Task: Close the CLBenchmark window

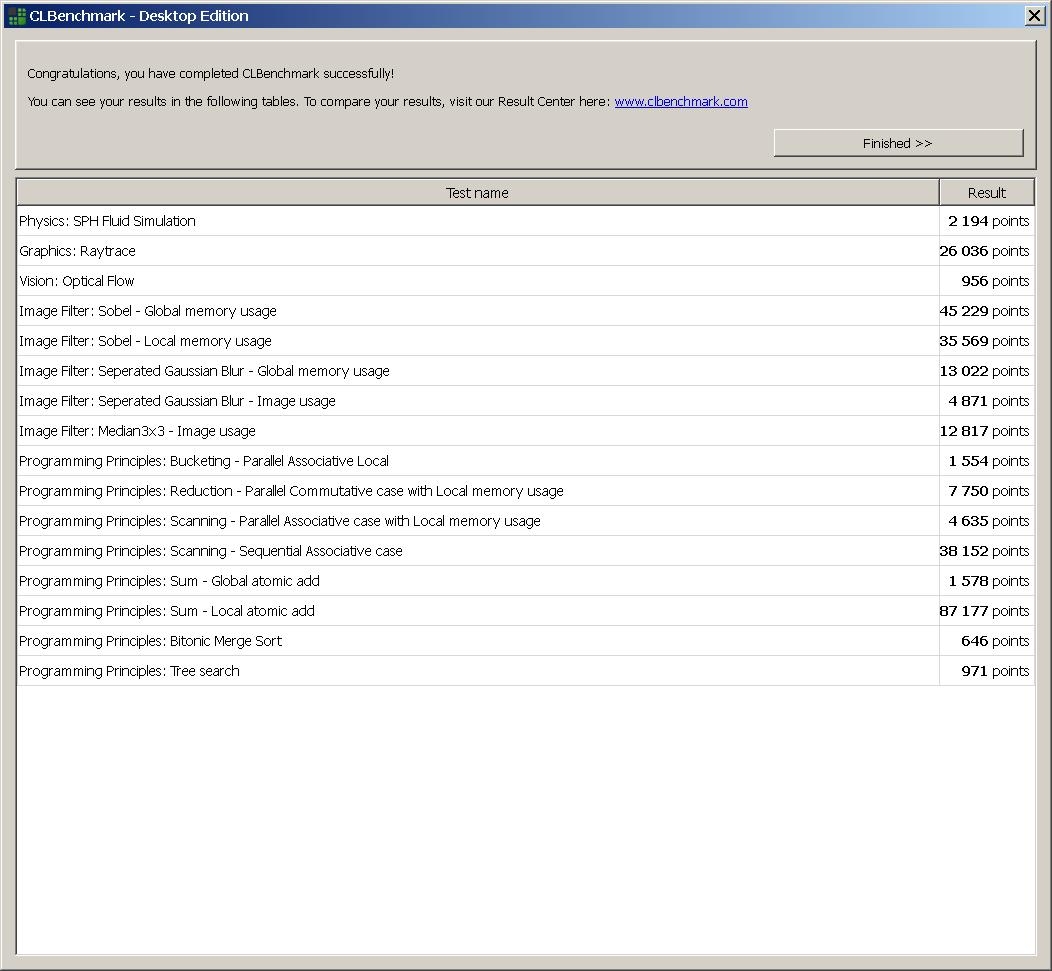Action: [x=1034, y=15]
